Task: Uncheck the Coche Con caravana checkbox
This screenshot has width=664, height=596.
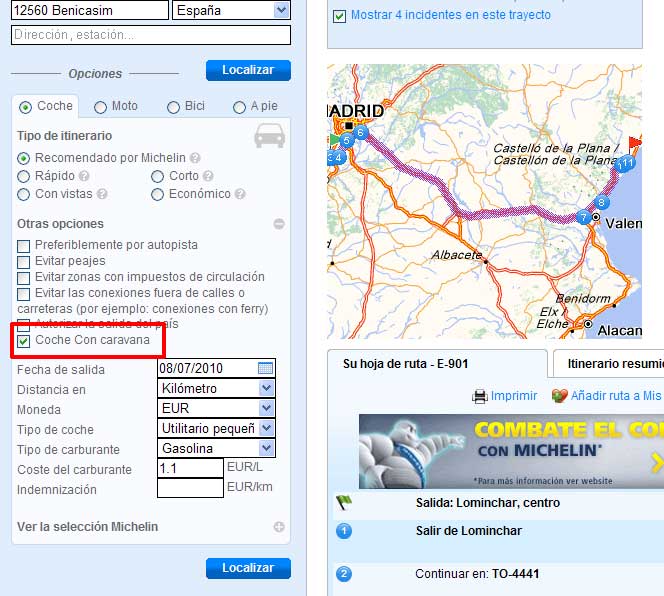Action: [24, 341]
